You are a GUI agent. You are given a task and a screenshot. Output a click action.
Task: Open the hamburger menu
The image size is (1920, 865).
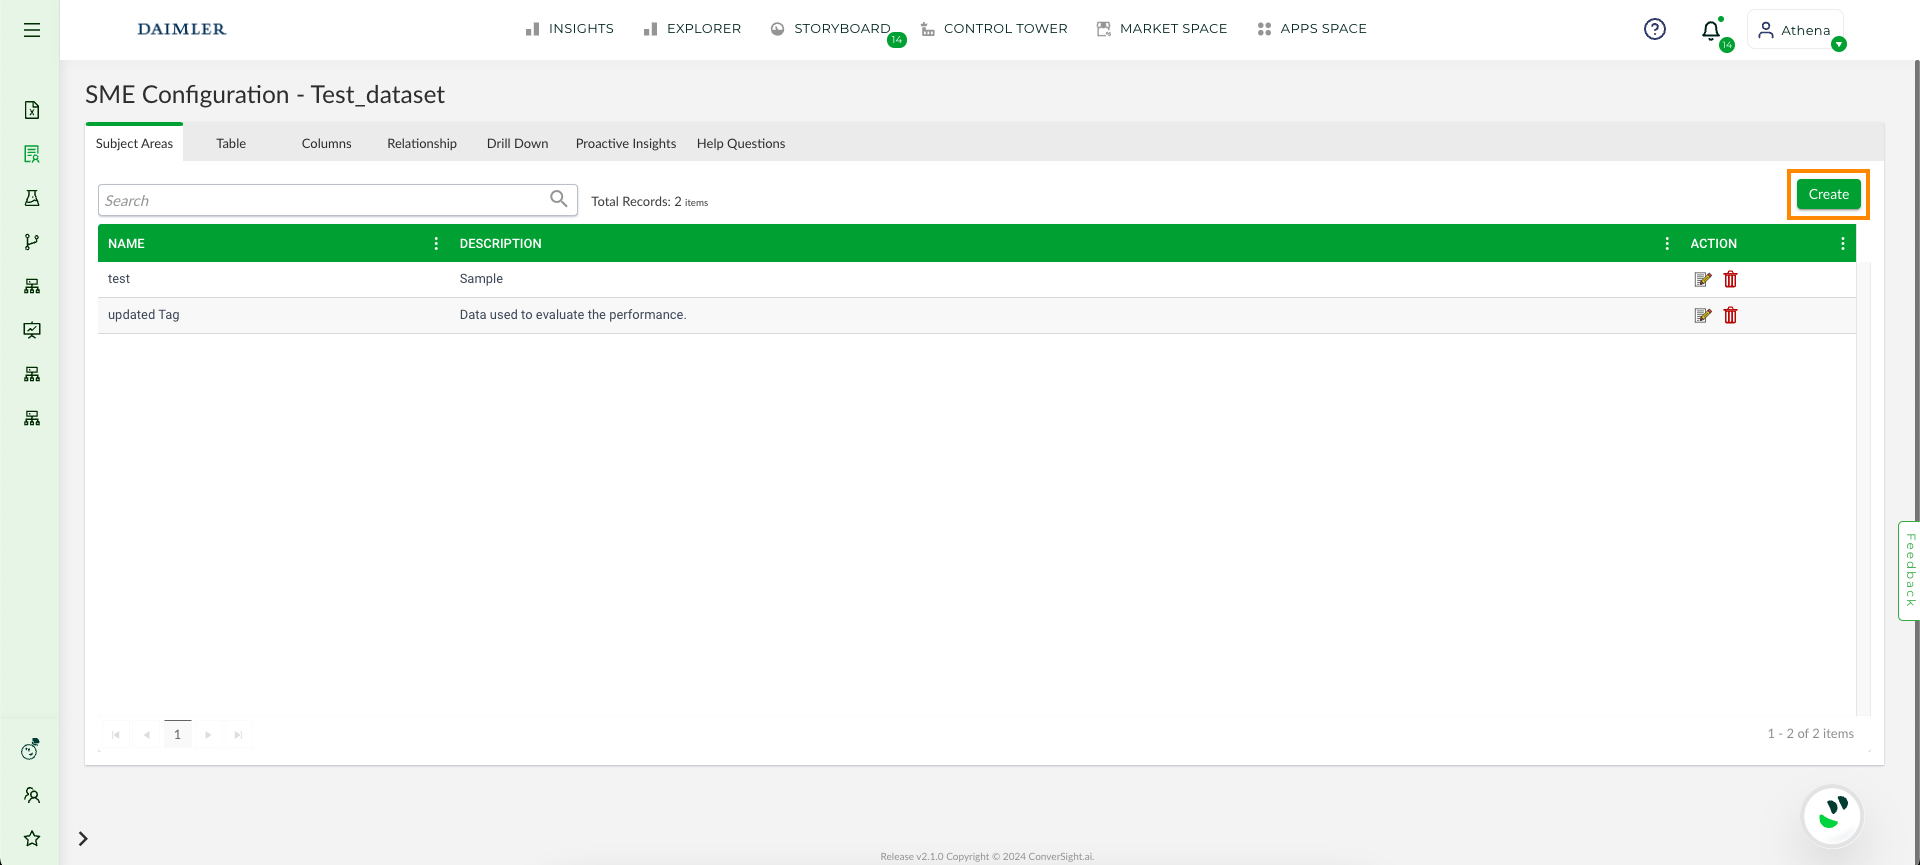pos(32,30)
